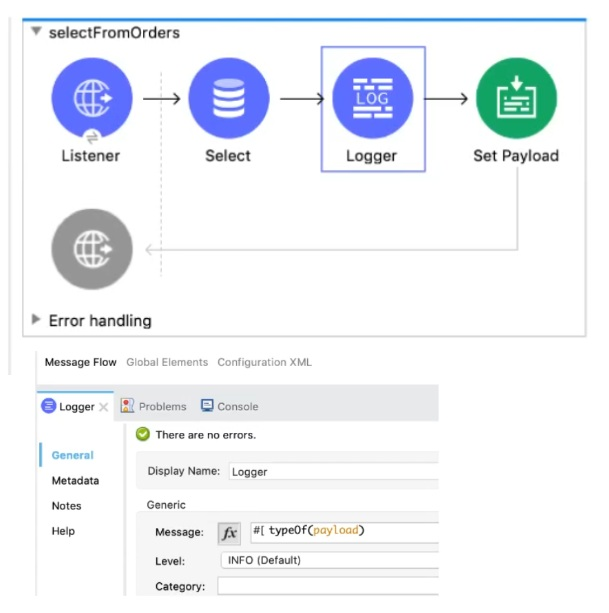Select the Set Payload transformer icon
The height and width of the screenshot is (613, 609).
[x=515, y=98]
